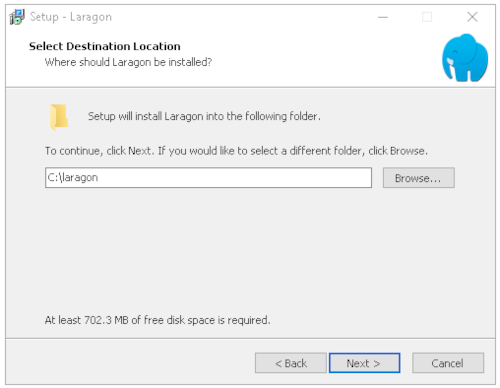500x388 pixels.
Task: Click the "Select Destination Location" heading
Action: [x=105, y=46]
